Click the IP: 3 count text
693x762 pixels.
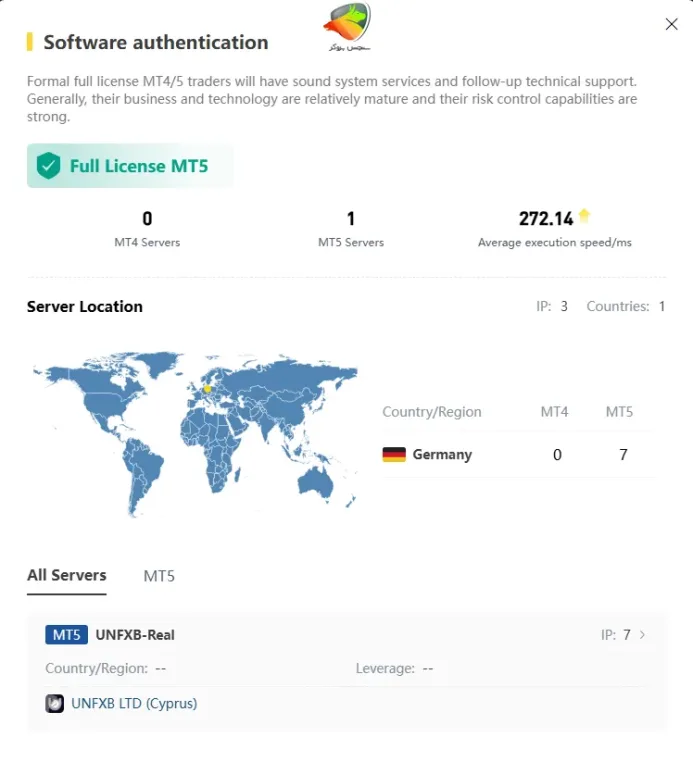tap(552, 306)
